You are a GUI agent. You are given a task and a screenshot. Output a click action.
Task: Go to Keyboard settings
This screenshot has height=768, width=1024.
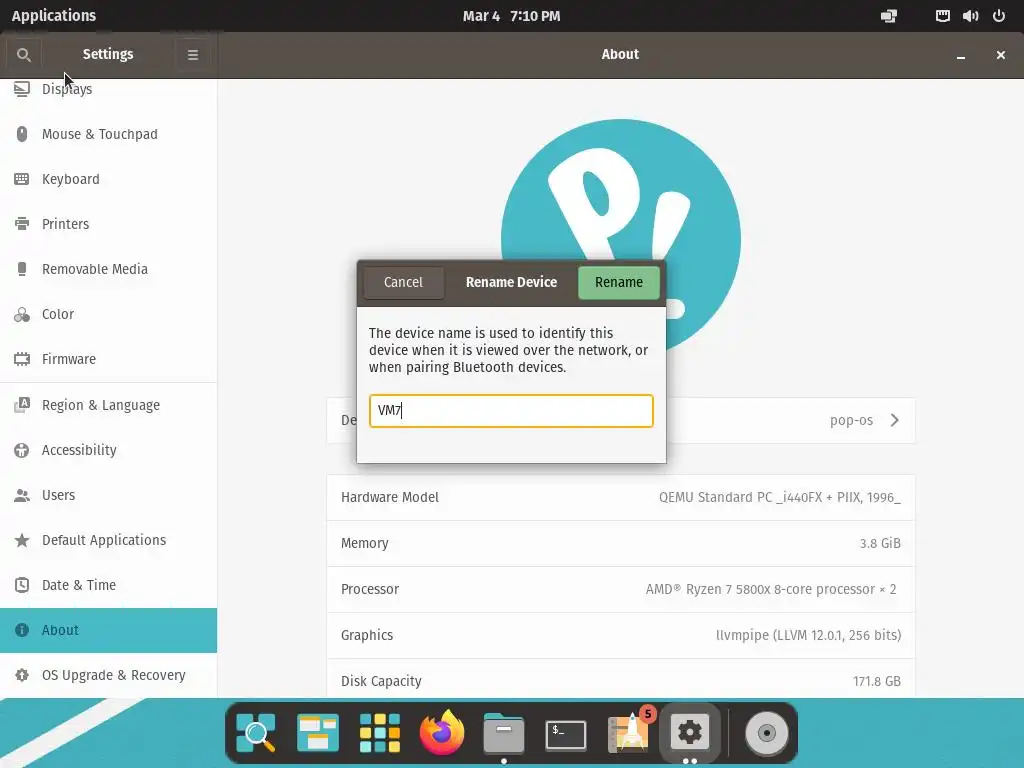tap(108, 179)
